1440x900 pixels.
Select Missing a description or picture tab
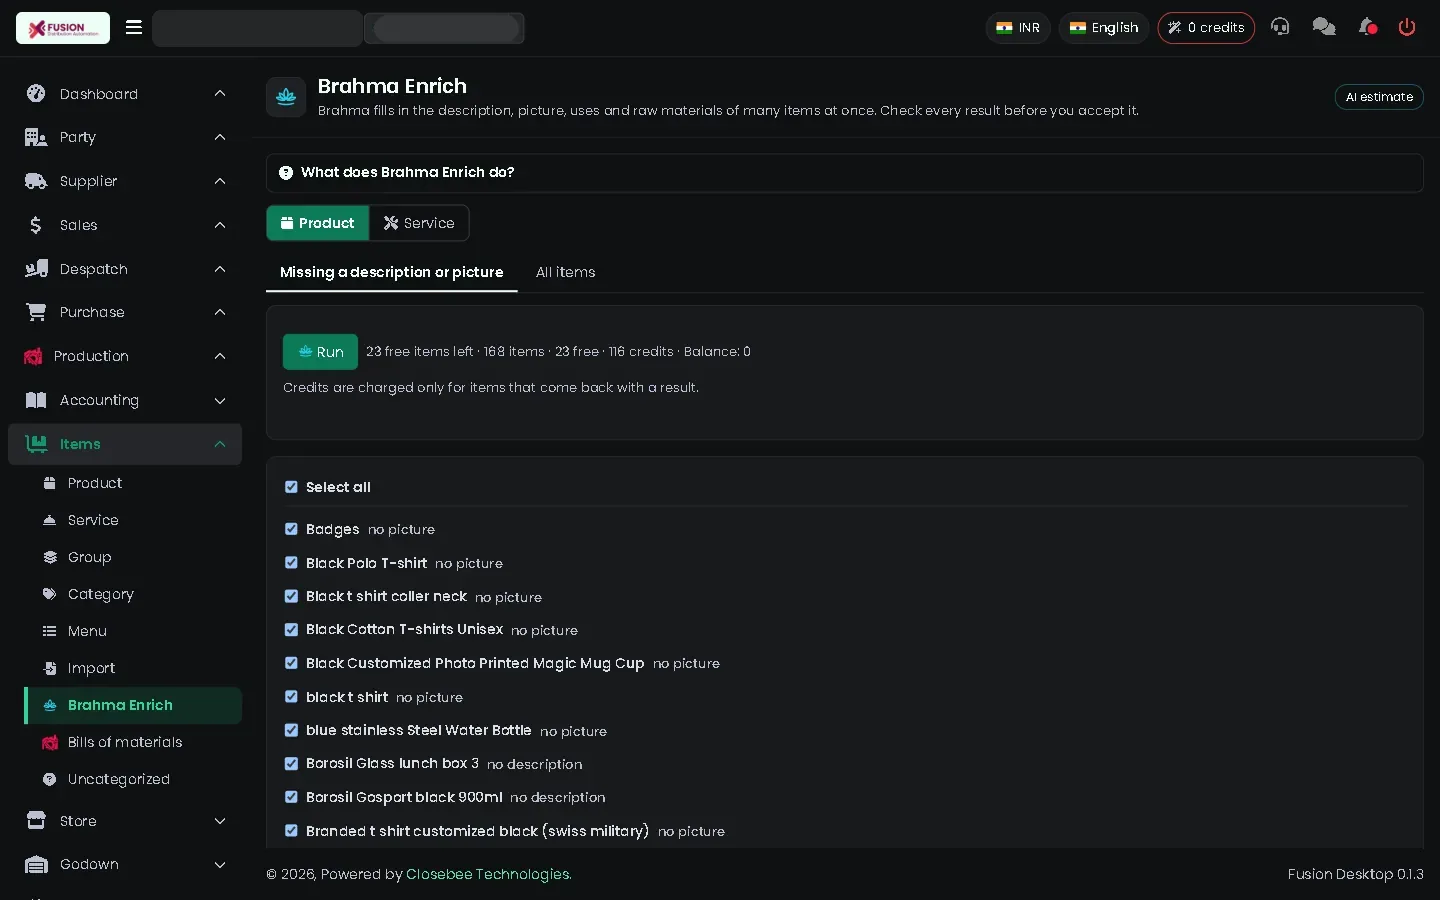coord(392,272)
